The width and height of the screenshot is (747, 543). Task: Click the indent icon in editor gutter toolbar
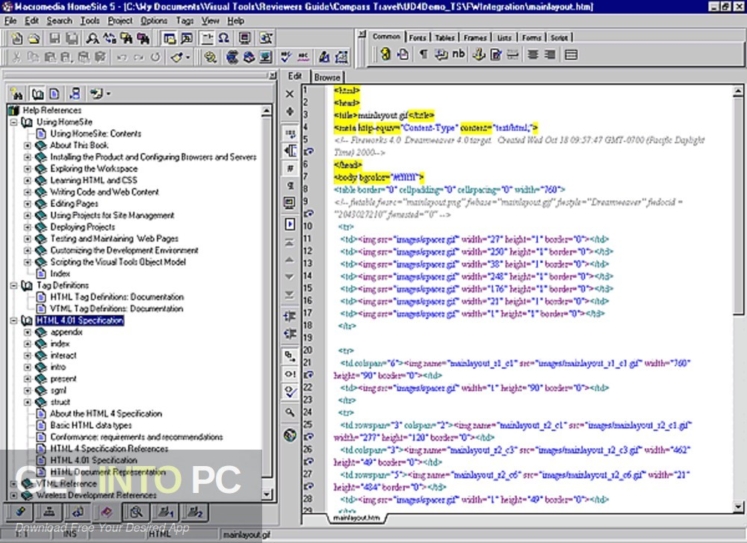coord(290,316)
